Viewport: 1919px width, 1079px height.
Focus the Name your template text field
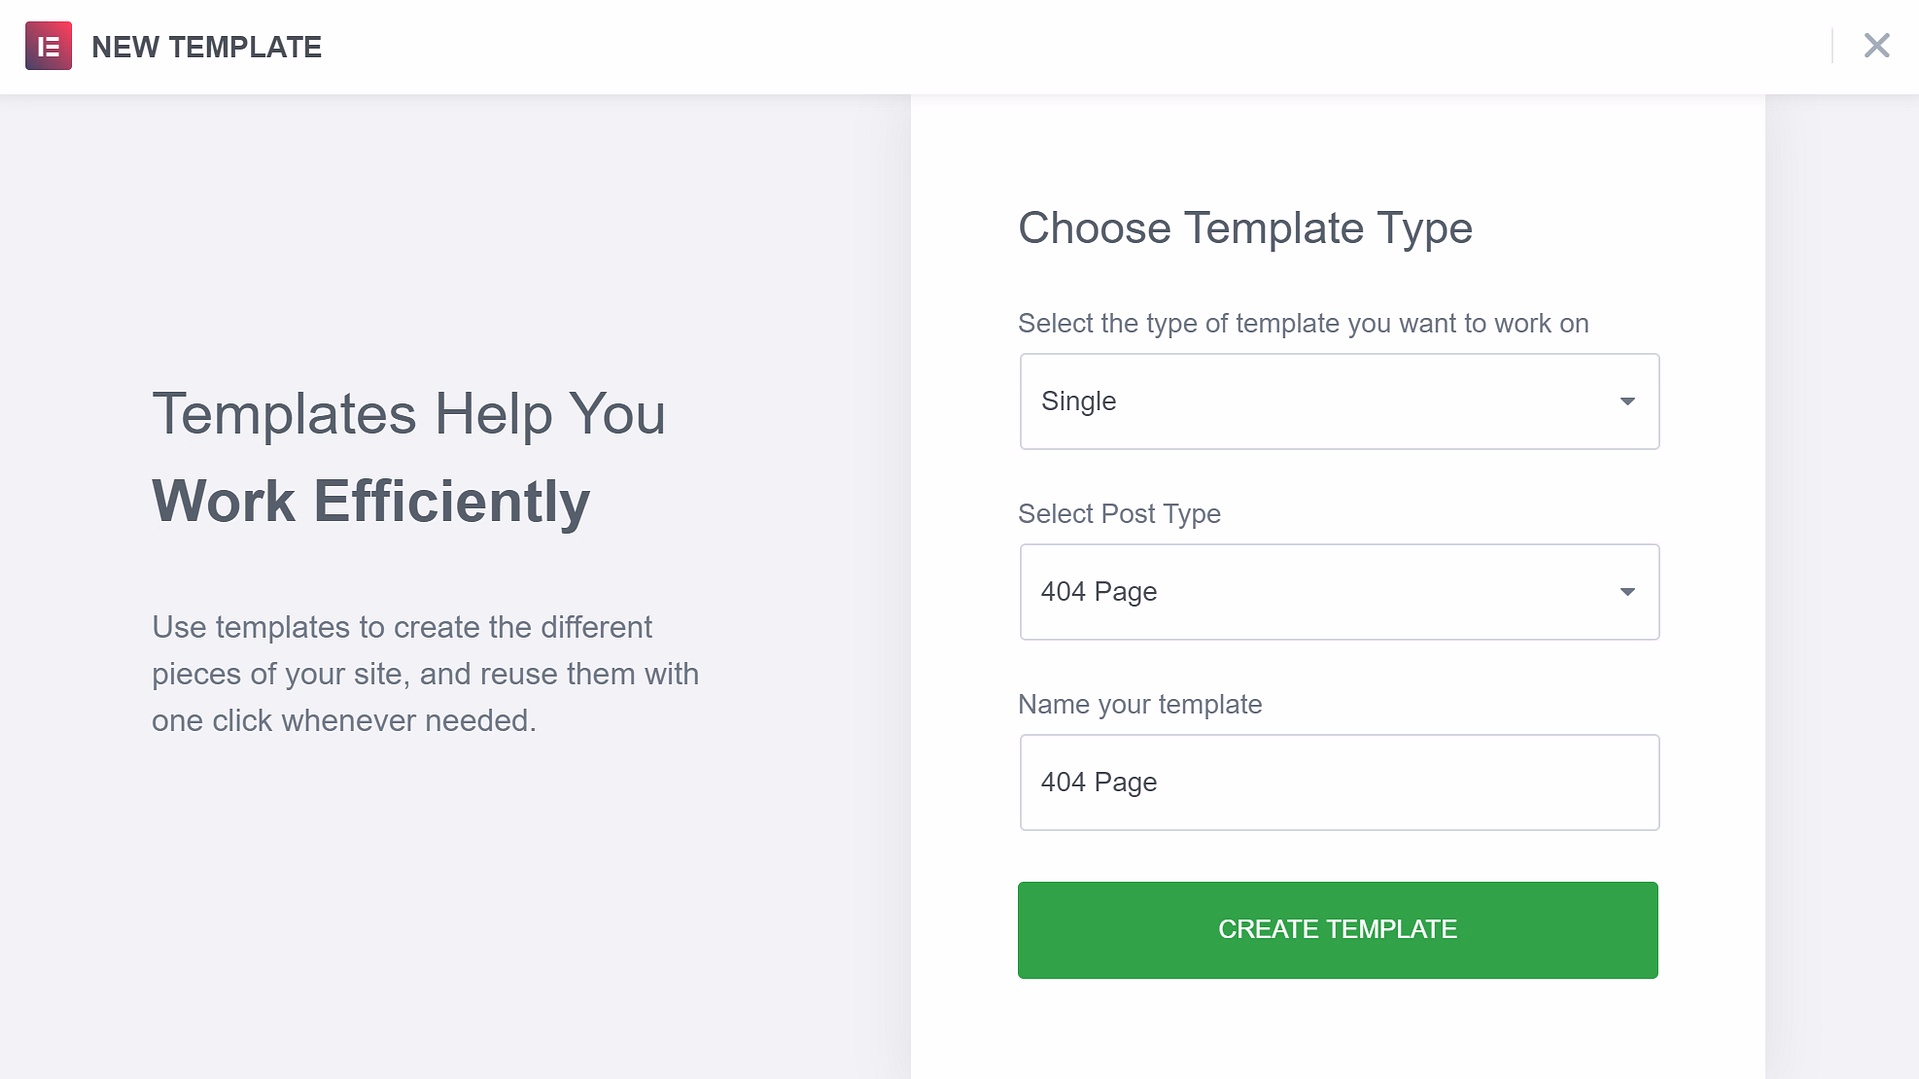[1338, 782]
